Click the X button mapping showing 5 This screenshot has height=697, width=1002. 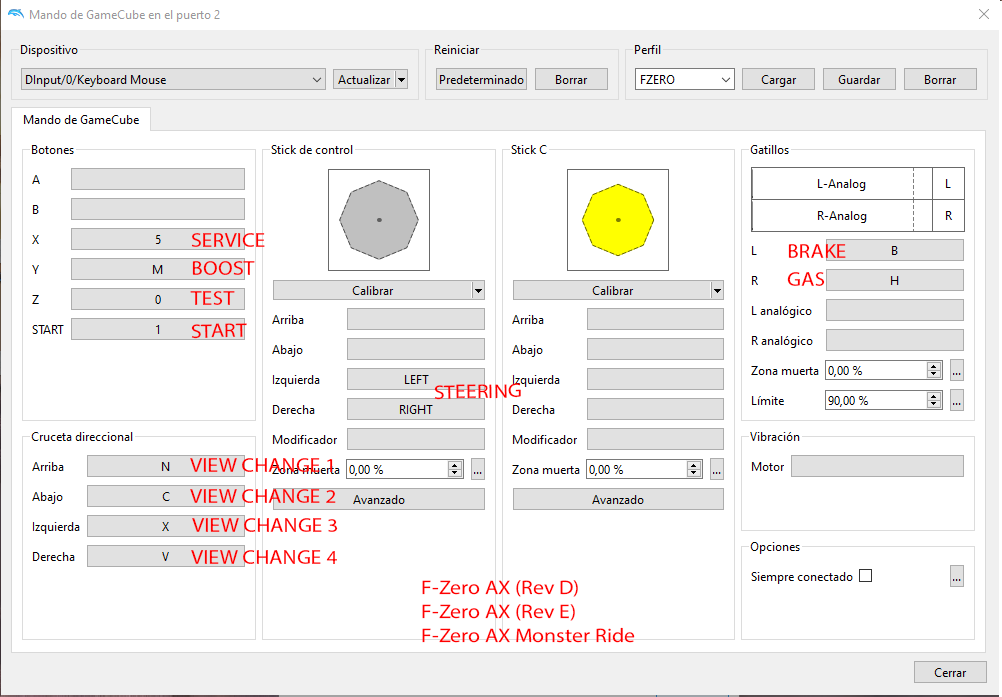coord(158,239)
